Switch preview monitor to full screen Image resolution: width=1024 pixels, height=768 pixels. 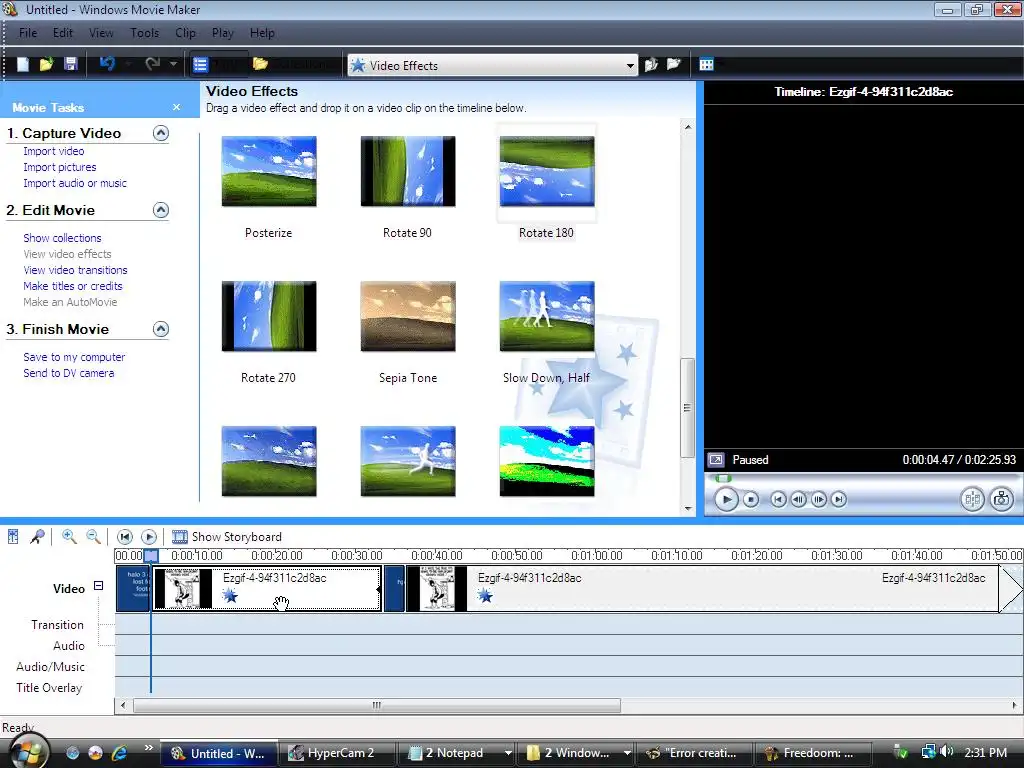point(716,460)
